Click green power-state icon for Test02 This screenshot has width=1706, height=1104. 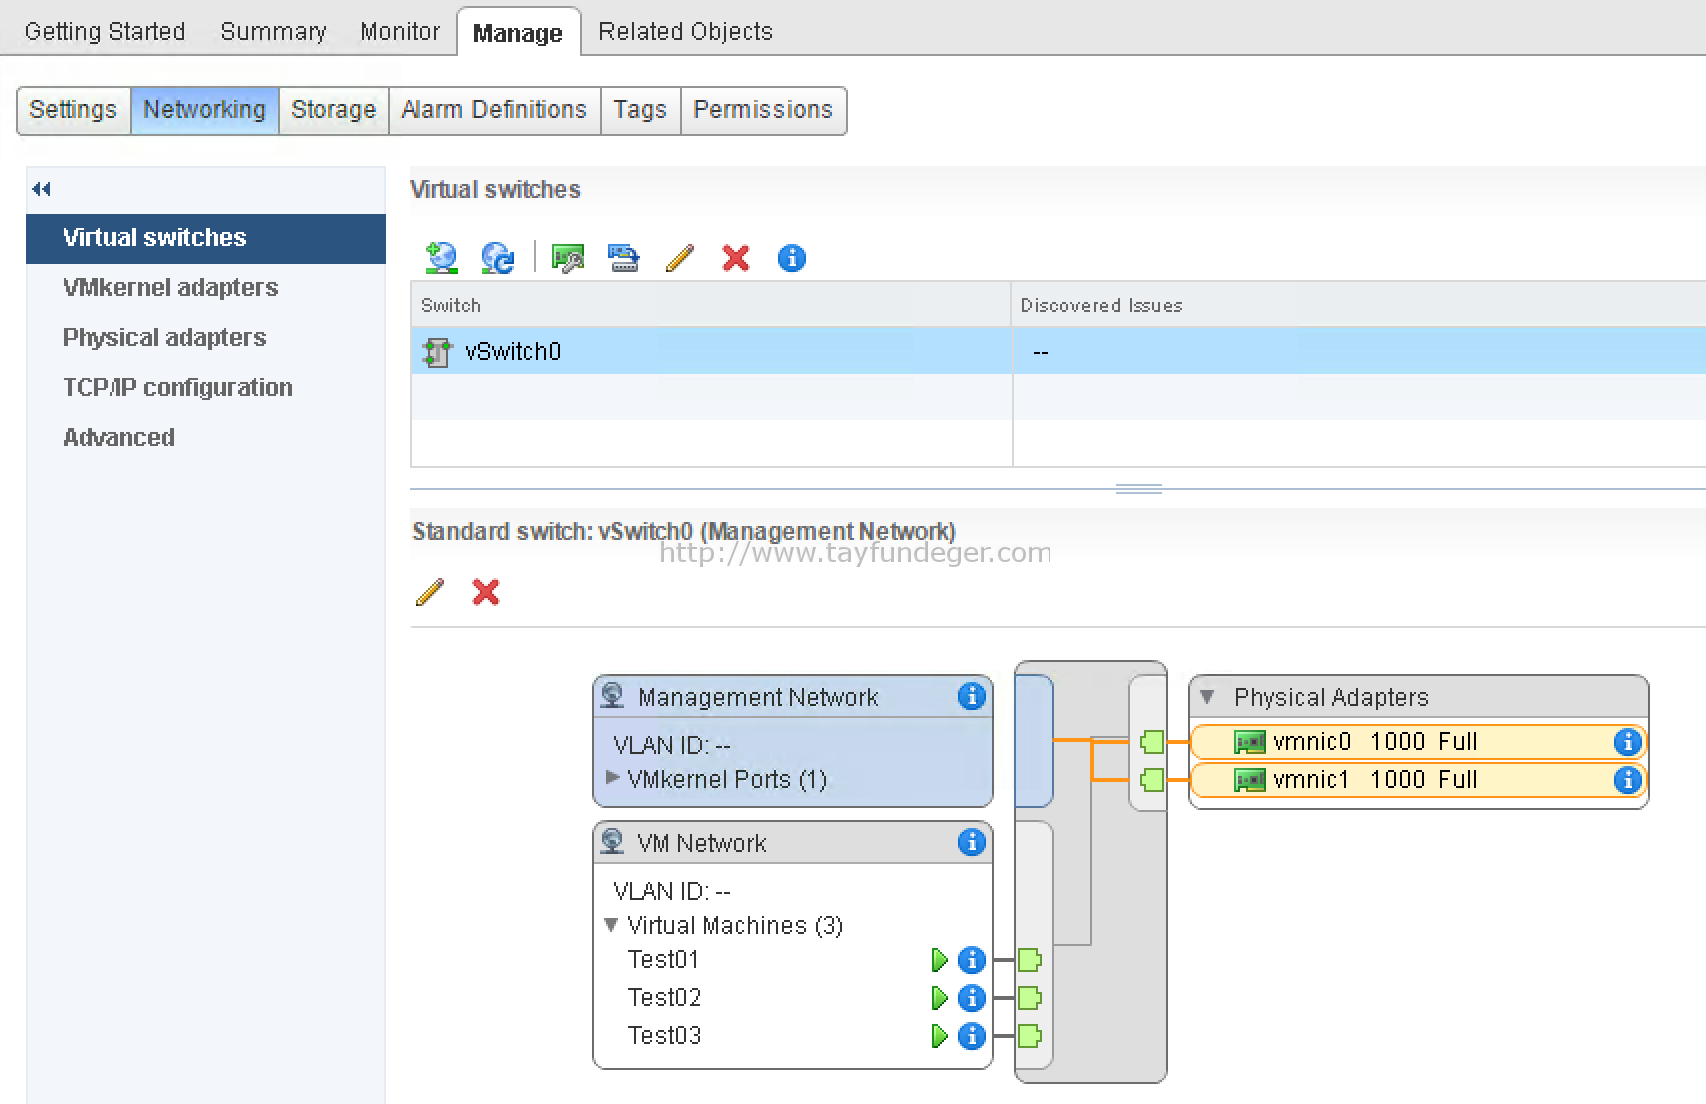click(939, 998)
